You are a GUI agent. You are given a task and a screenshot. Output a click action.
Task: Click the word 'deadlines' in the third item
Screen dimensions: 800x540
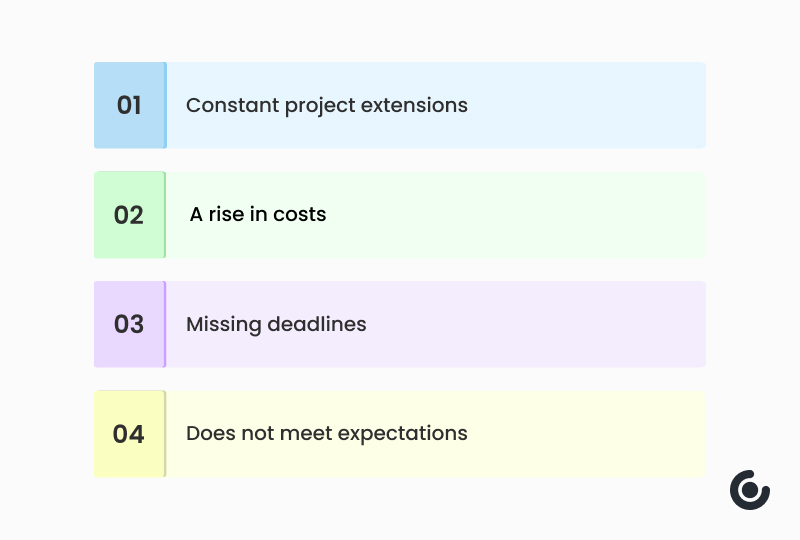click(x=316, y=324)
